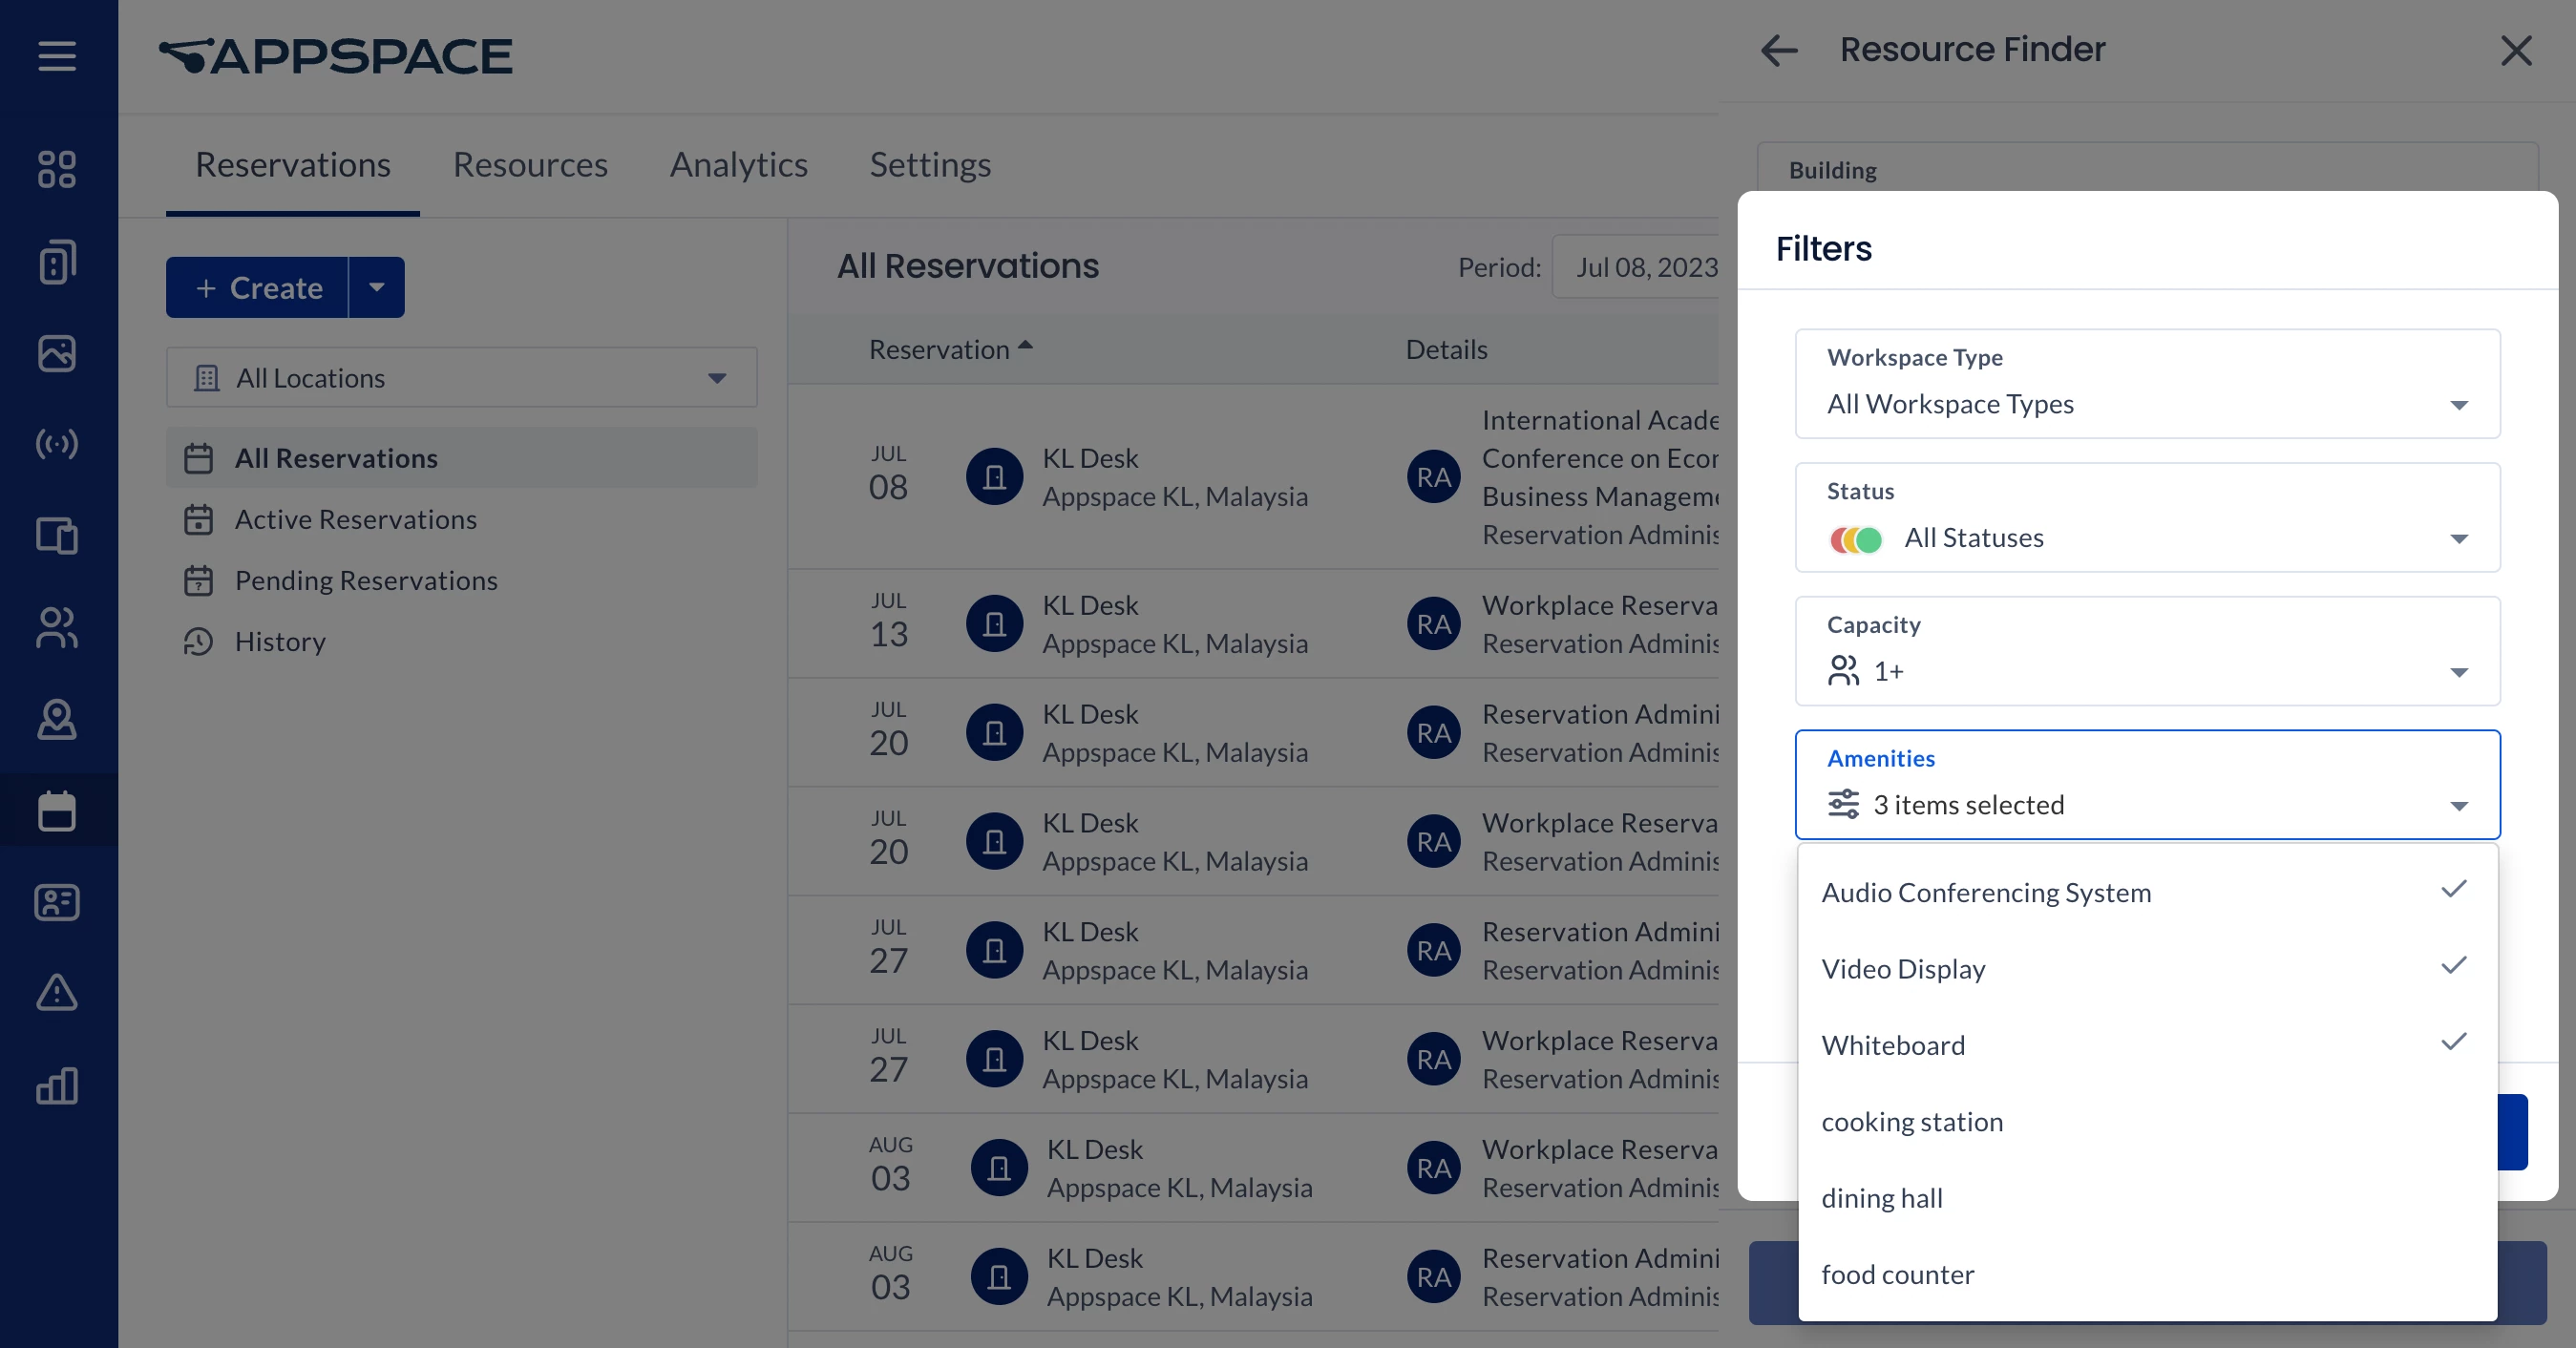Open the hamburger menu in sidebar
The height and width of the screenshot is (1348, 2576).
[x=57, y=55]
